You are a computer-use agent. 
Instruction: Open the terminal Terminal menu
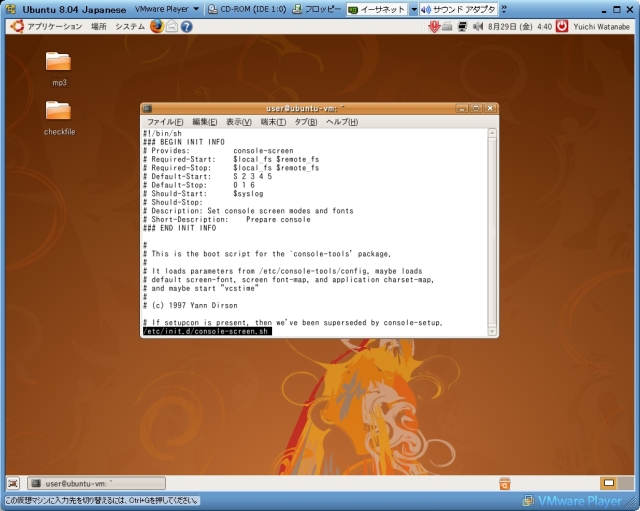[x=273, y=122]
